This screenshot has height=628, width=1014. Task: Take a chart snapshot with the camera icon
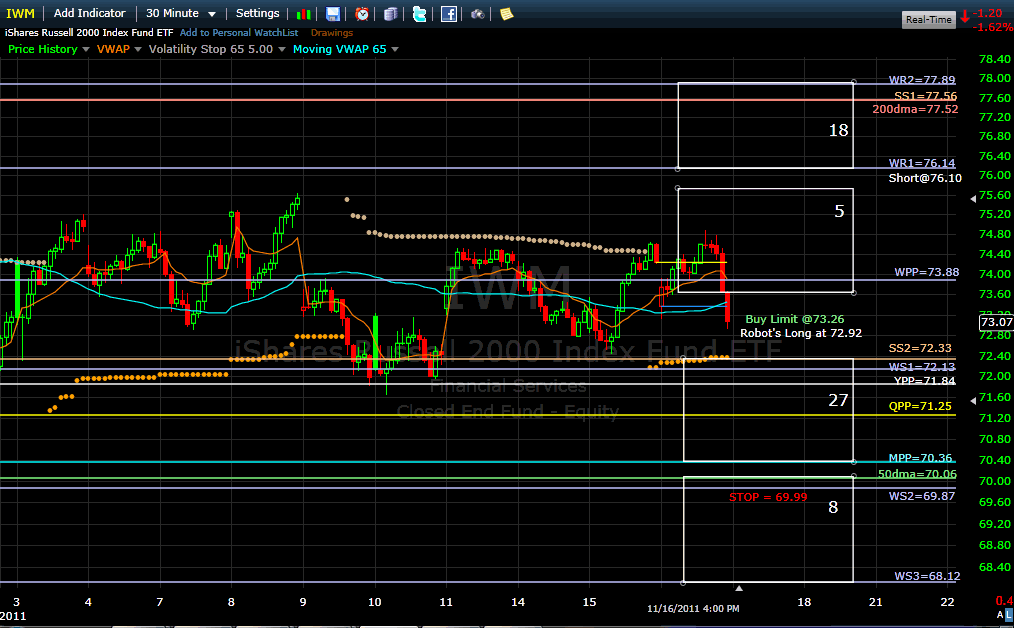477,14
